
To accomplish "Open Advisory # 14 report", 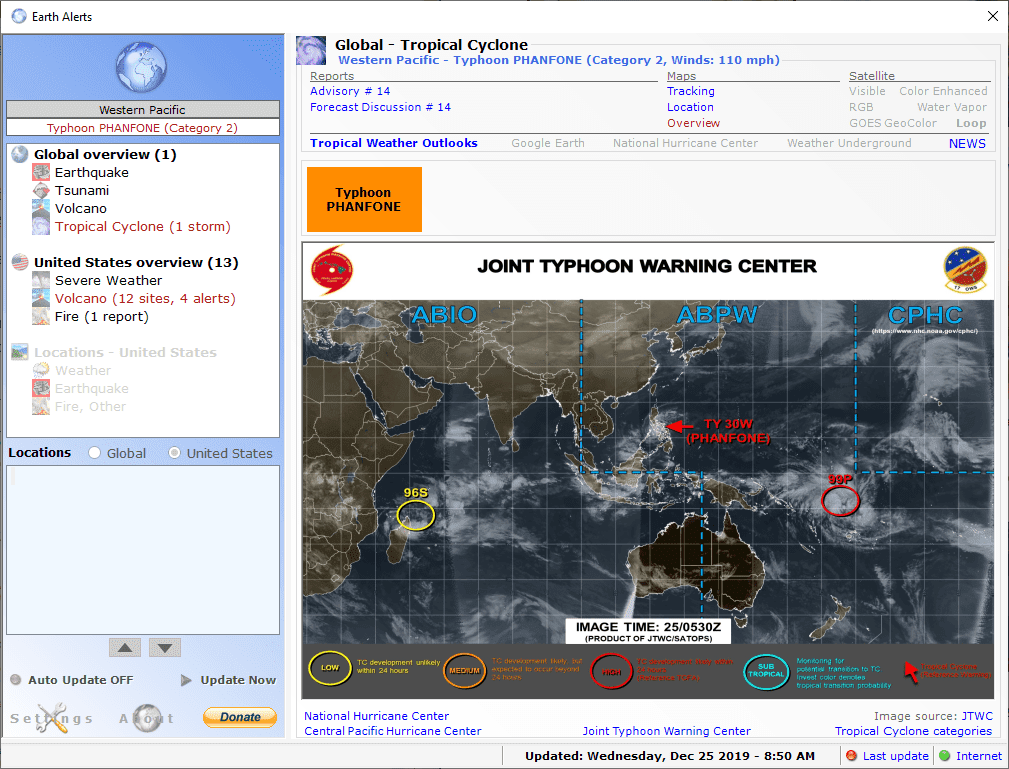I will coord(350,91).
